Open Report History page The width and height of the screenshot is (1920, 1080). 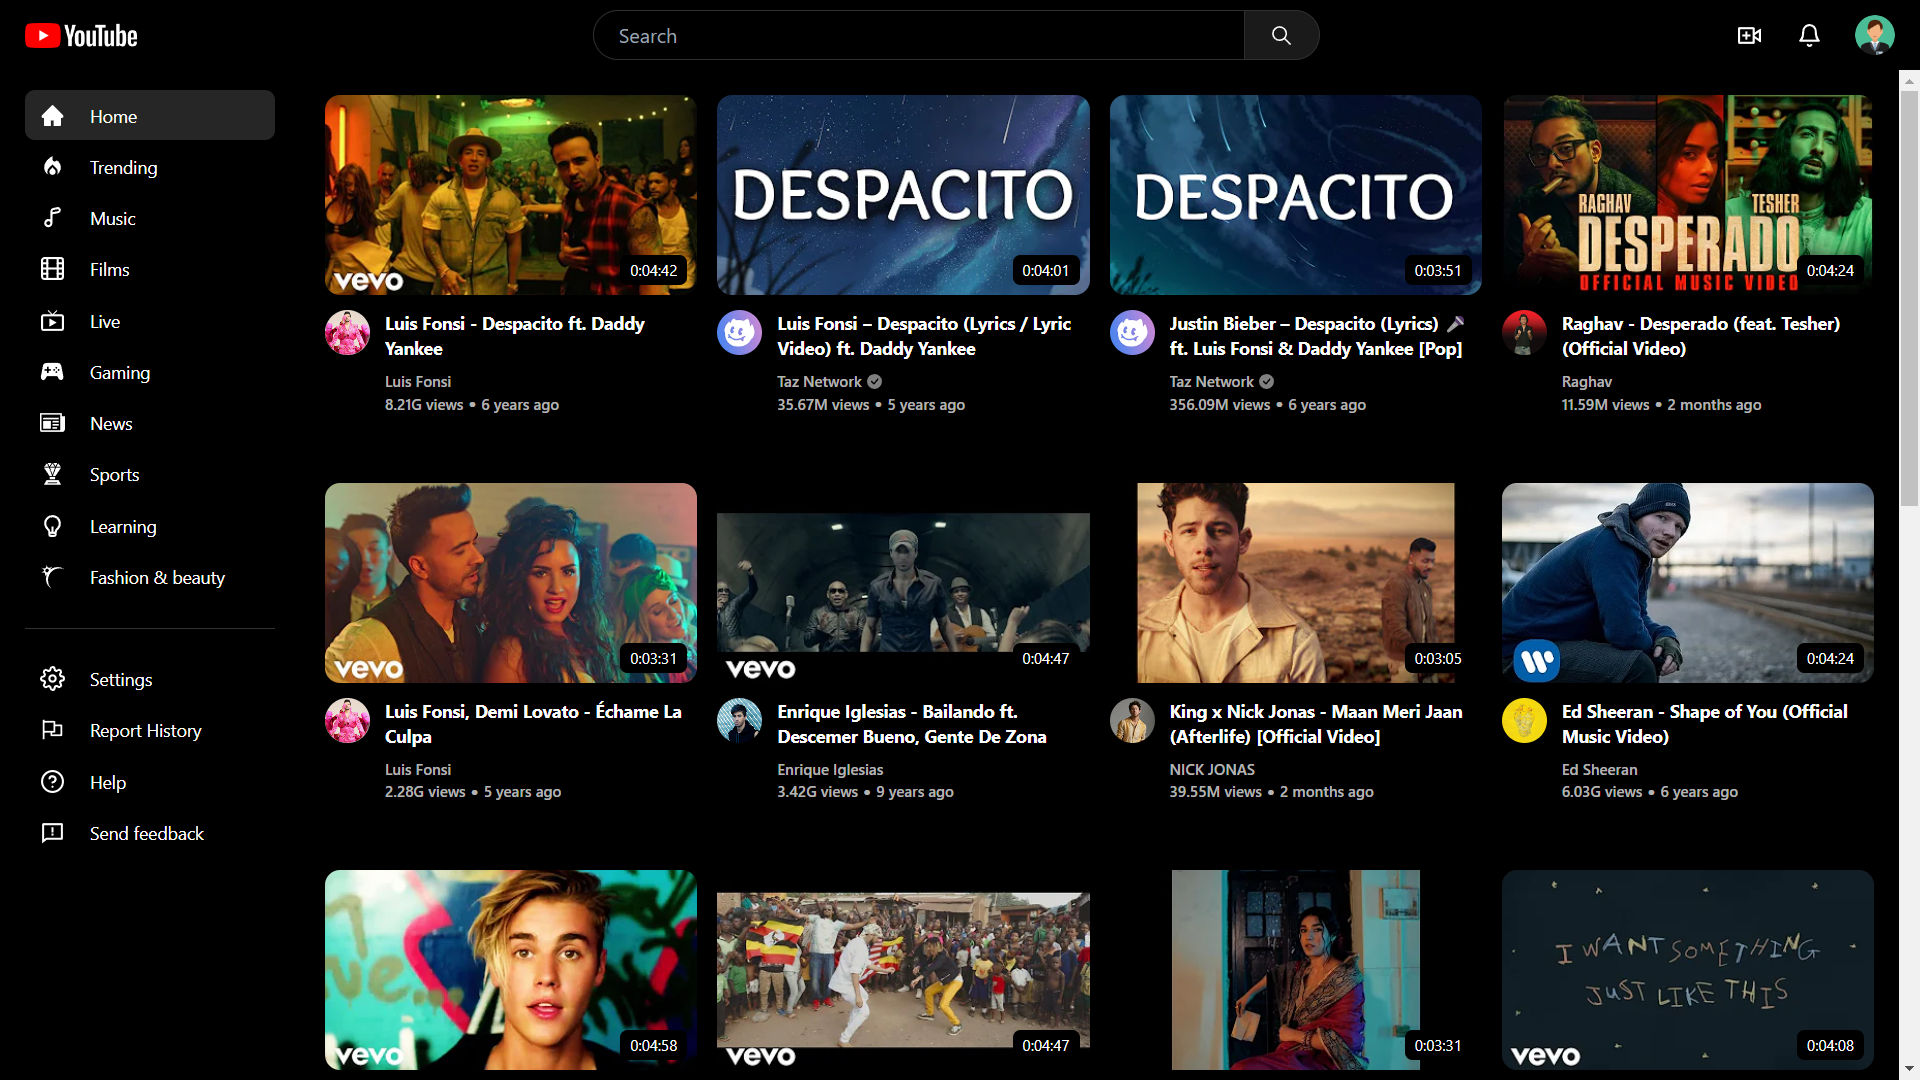[150, 730]
